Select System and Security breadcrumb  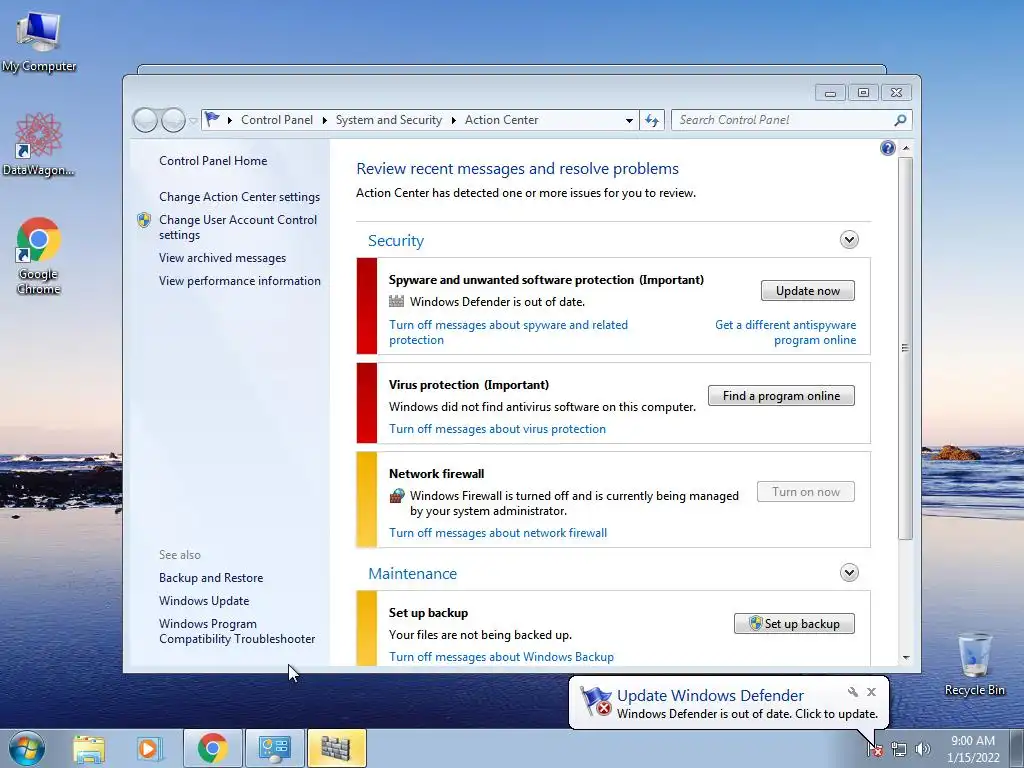pos(389,120)
